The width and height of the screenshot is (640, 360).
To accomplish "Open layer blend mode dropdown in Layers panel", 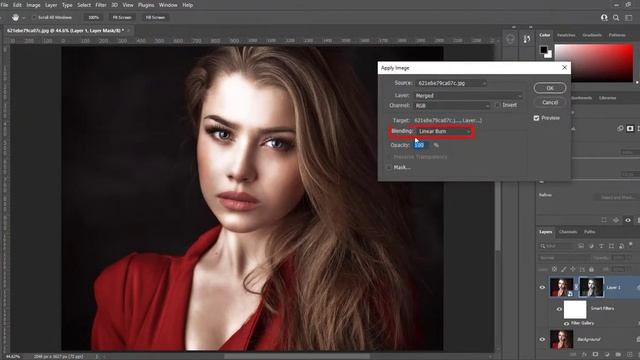I will (564, 258).
